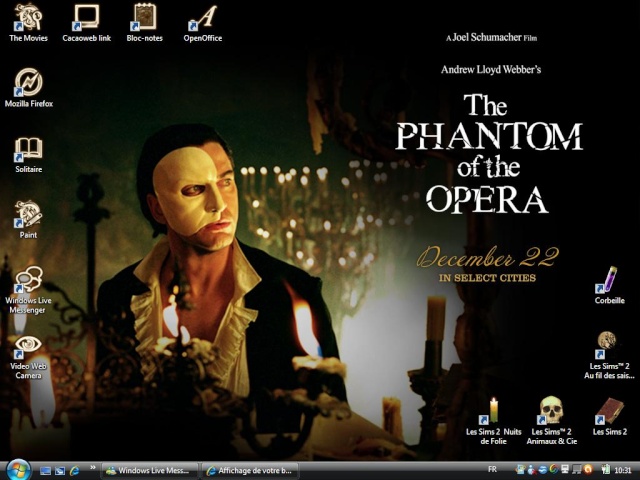Viewport: 640px width, 480px height.
Task: Open the Video Web Camera shortcut
Action: 28,356
